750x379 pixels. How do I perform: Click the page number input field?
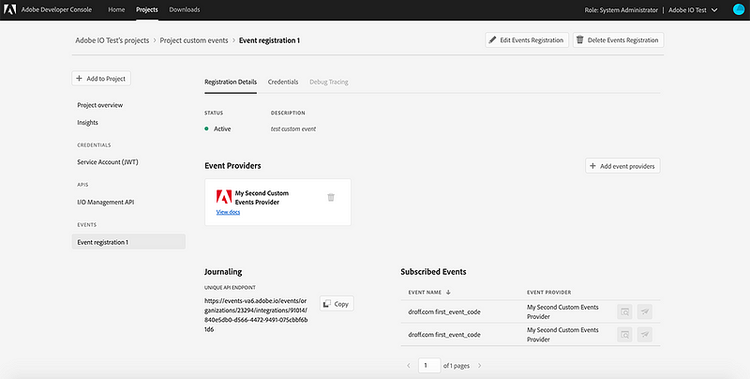point(430,366)
